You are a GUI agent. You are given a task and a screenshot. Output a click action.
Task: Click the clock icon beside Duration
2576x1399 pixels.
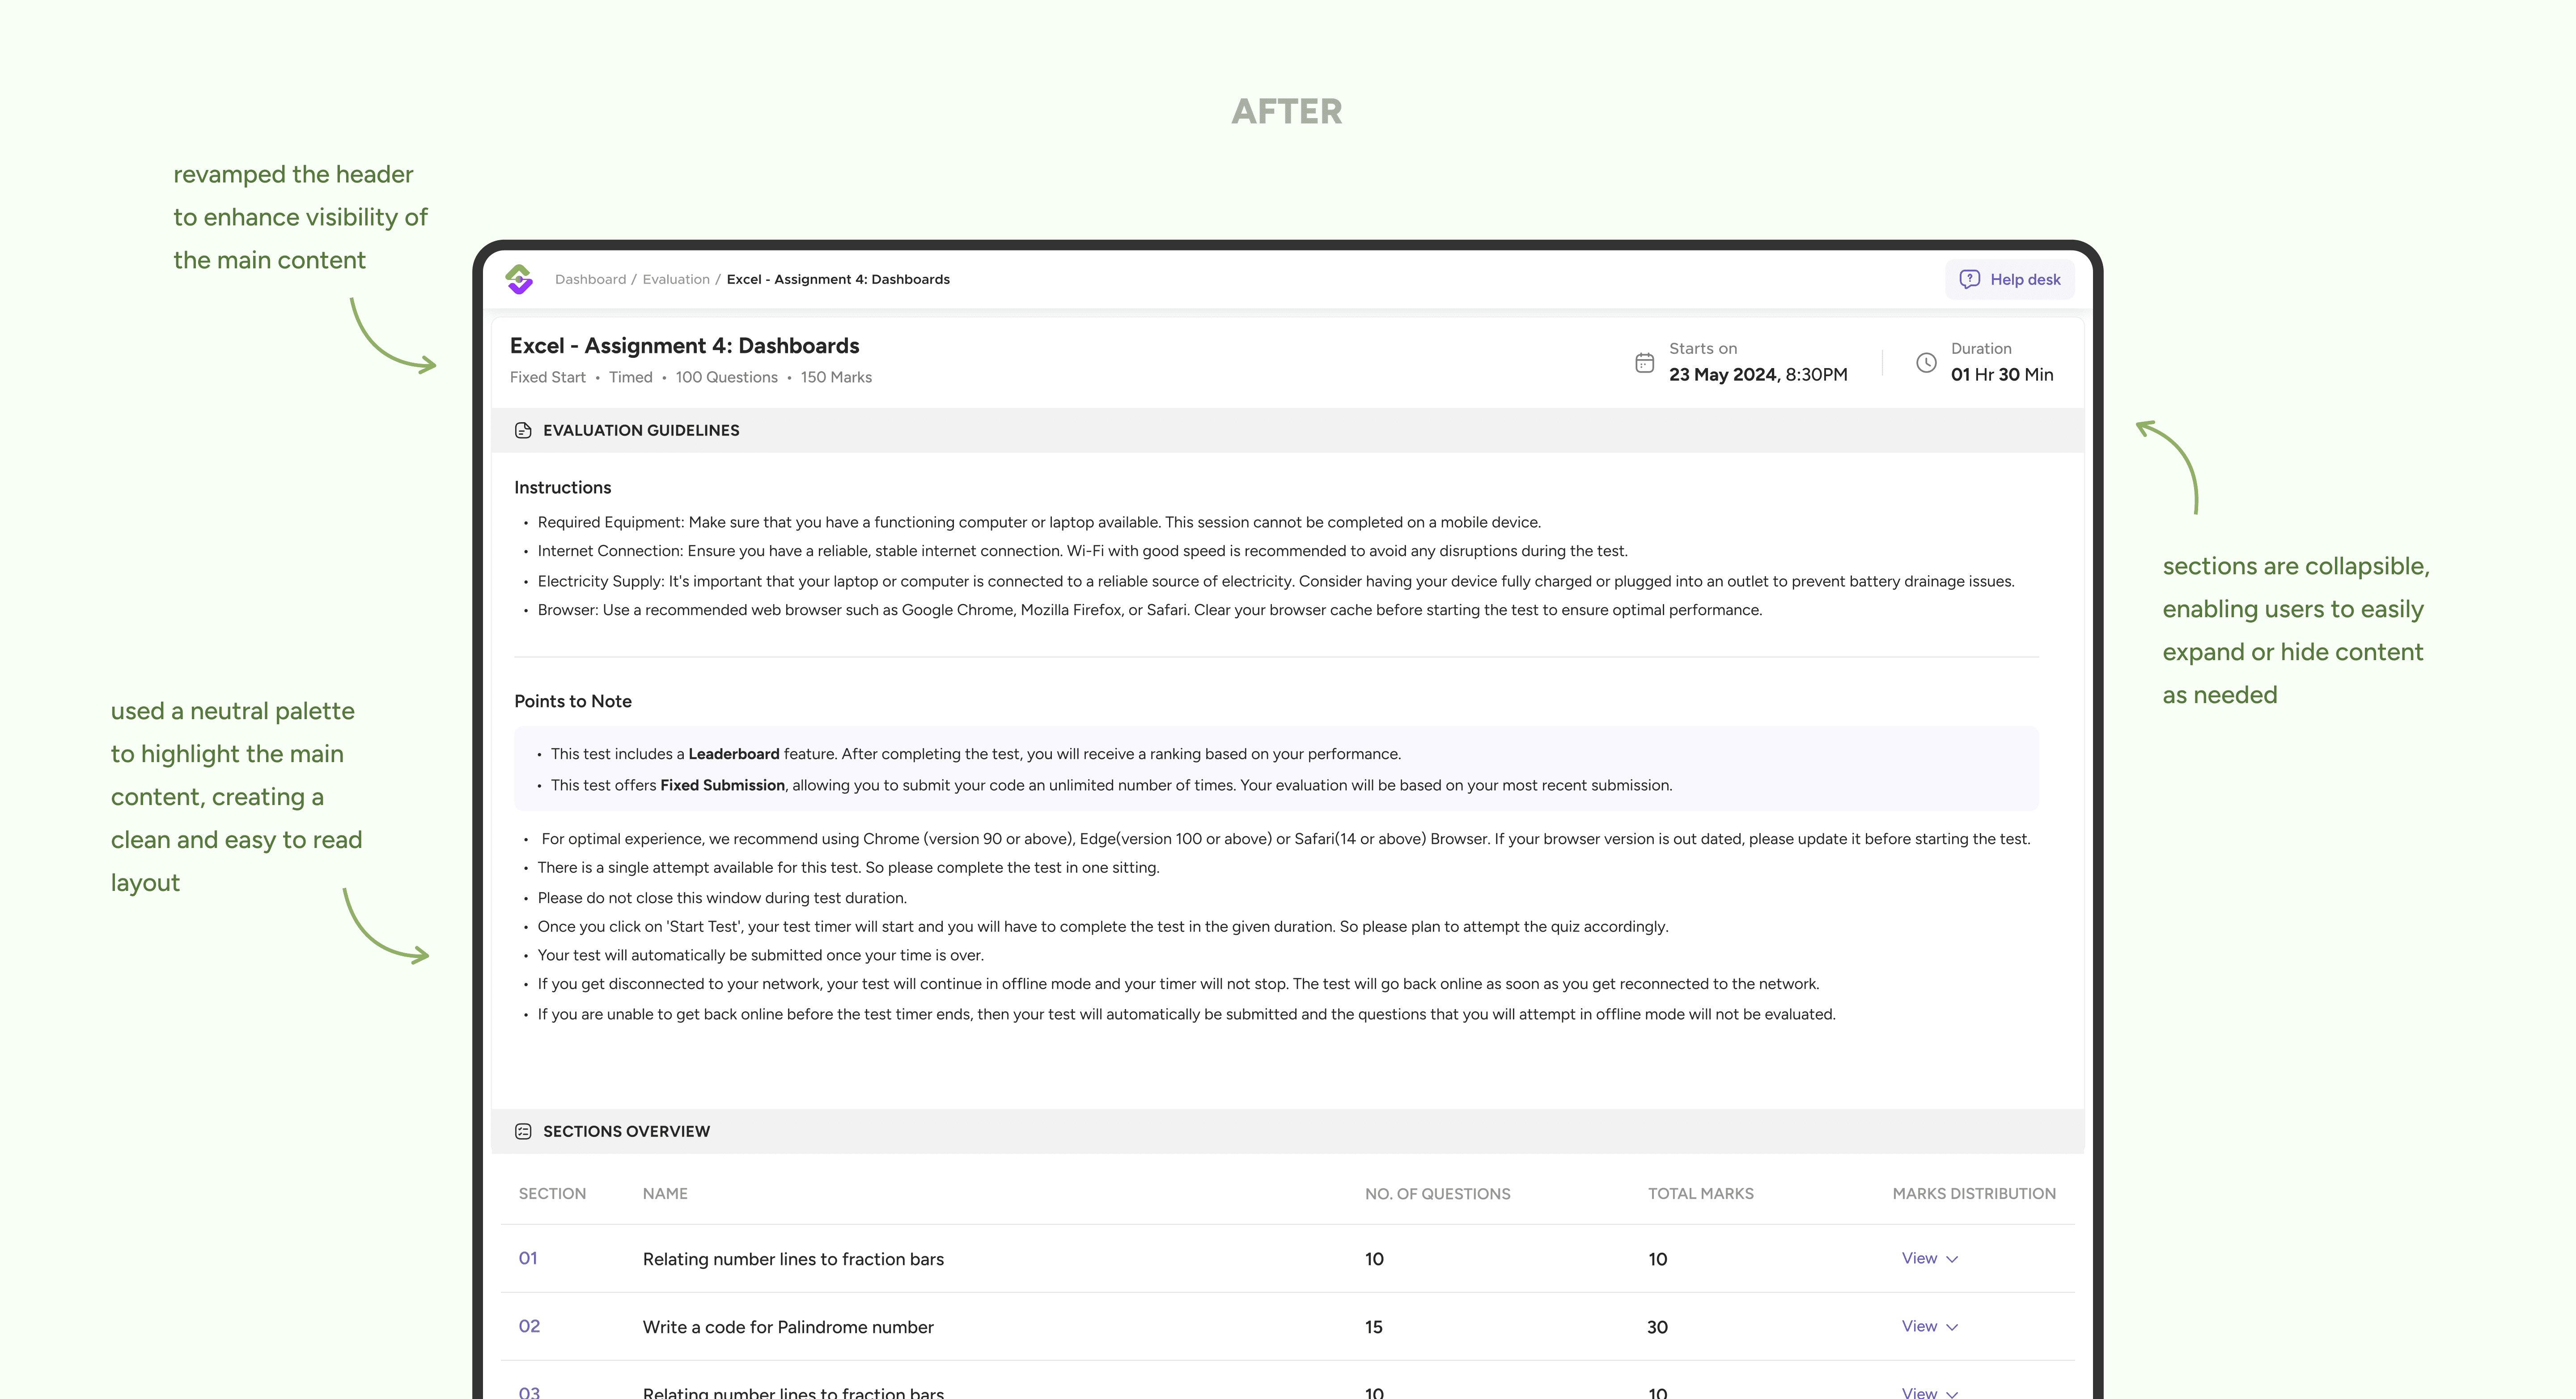click(1926, 363)
